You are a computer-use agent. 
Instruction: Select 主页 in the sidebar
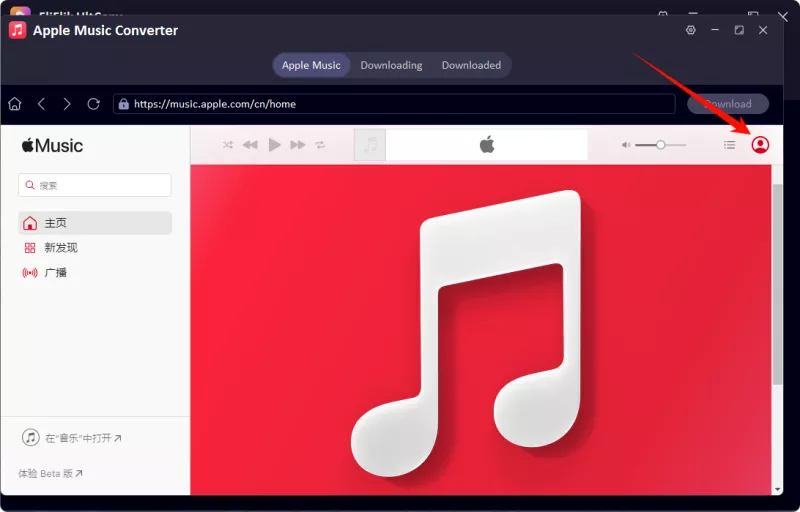coord(95,223)
